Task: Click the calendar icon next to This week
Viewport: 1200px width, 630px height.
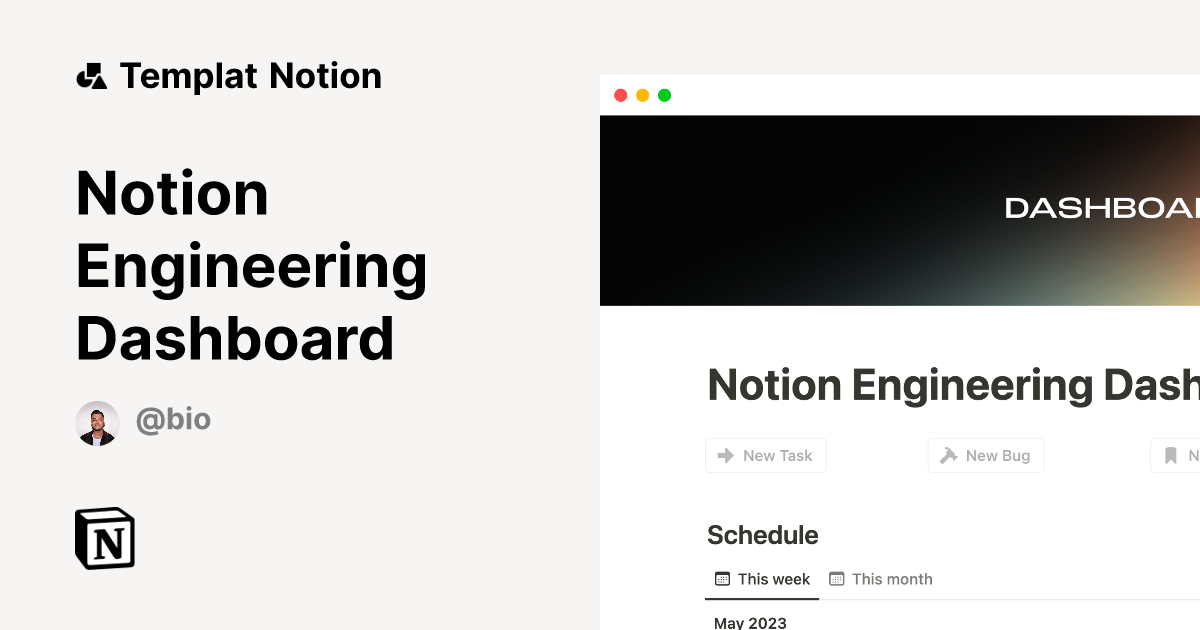Action: click(721, 578)
